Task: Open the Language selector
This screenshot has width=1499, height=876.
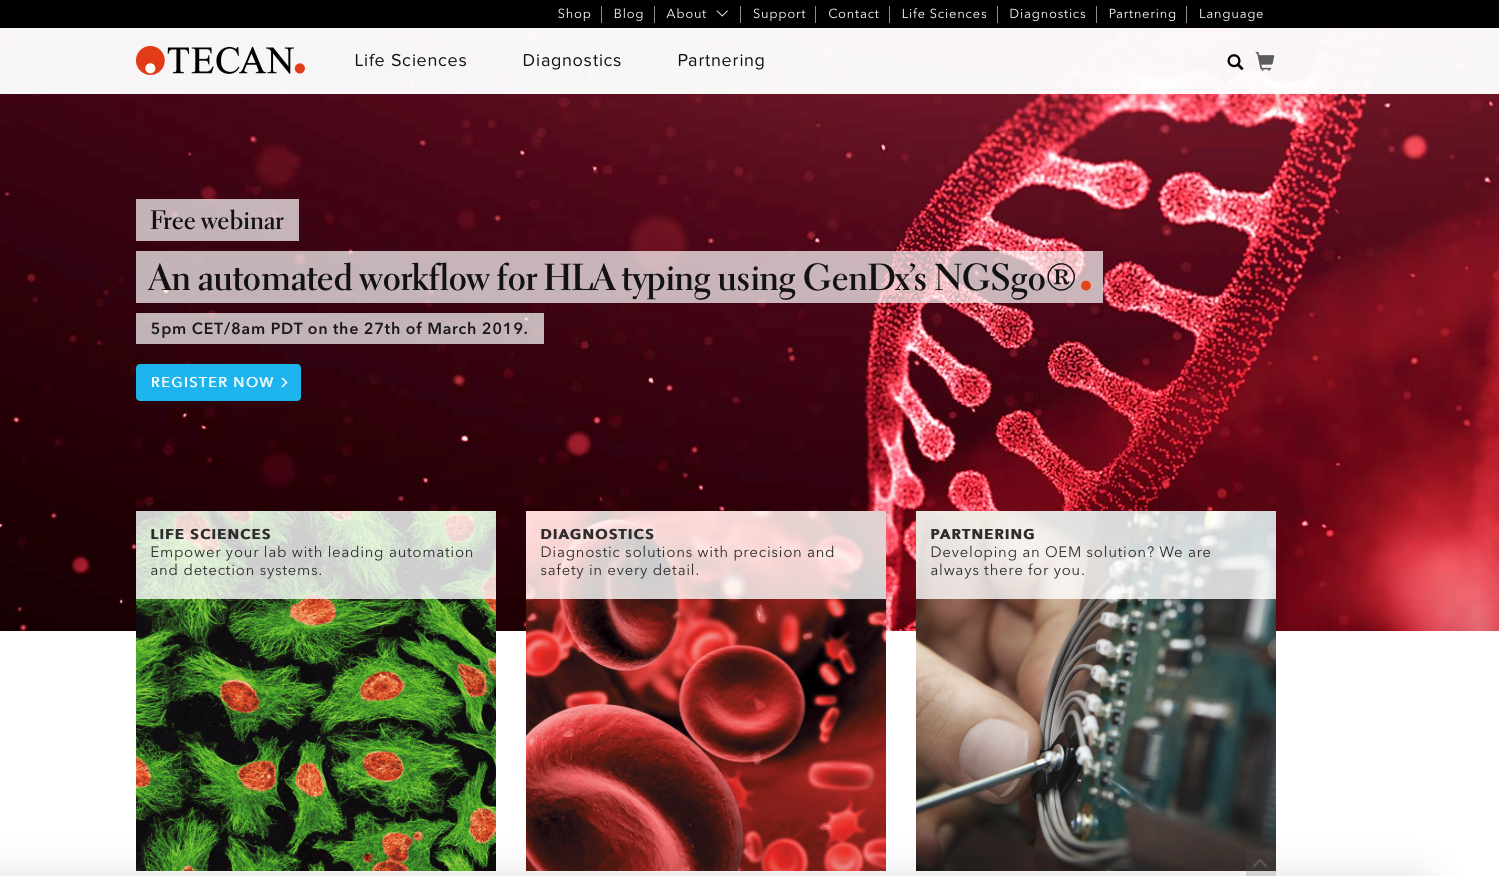Action: pos(1230,14)
